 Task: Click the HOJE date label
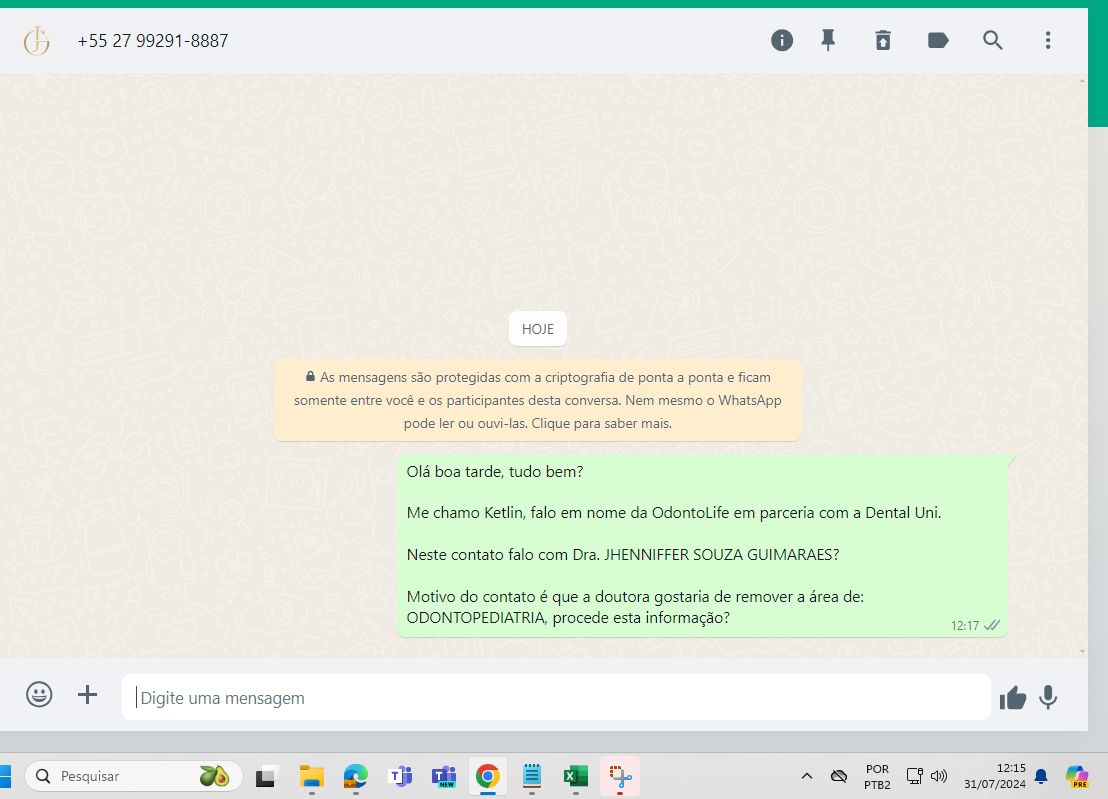(538, 329)
